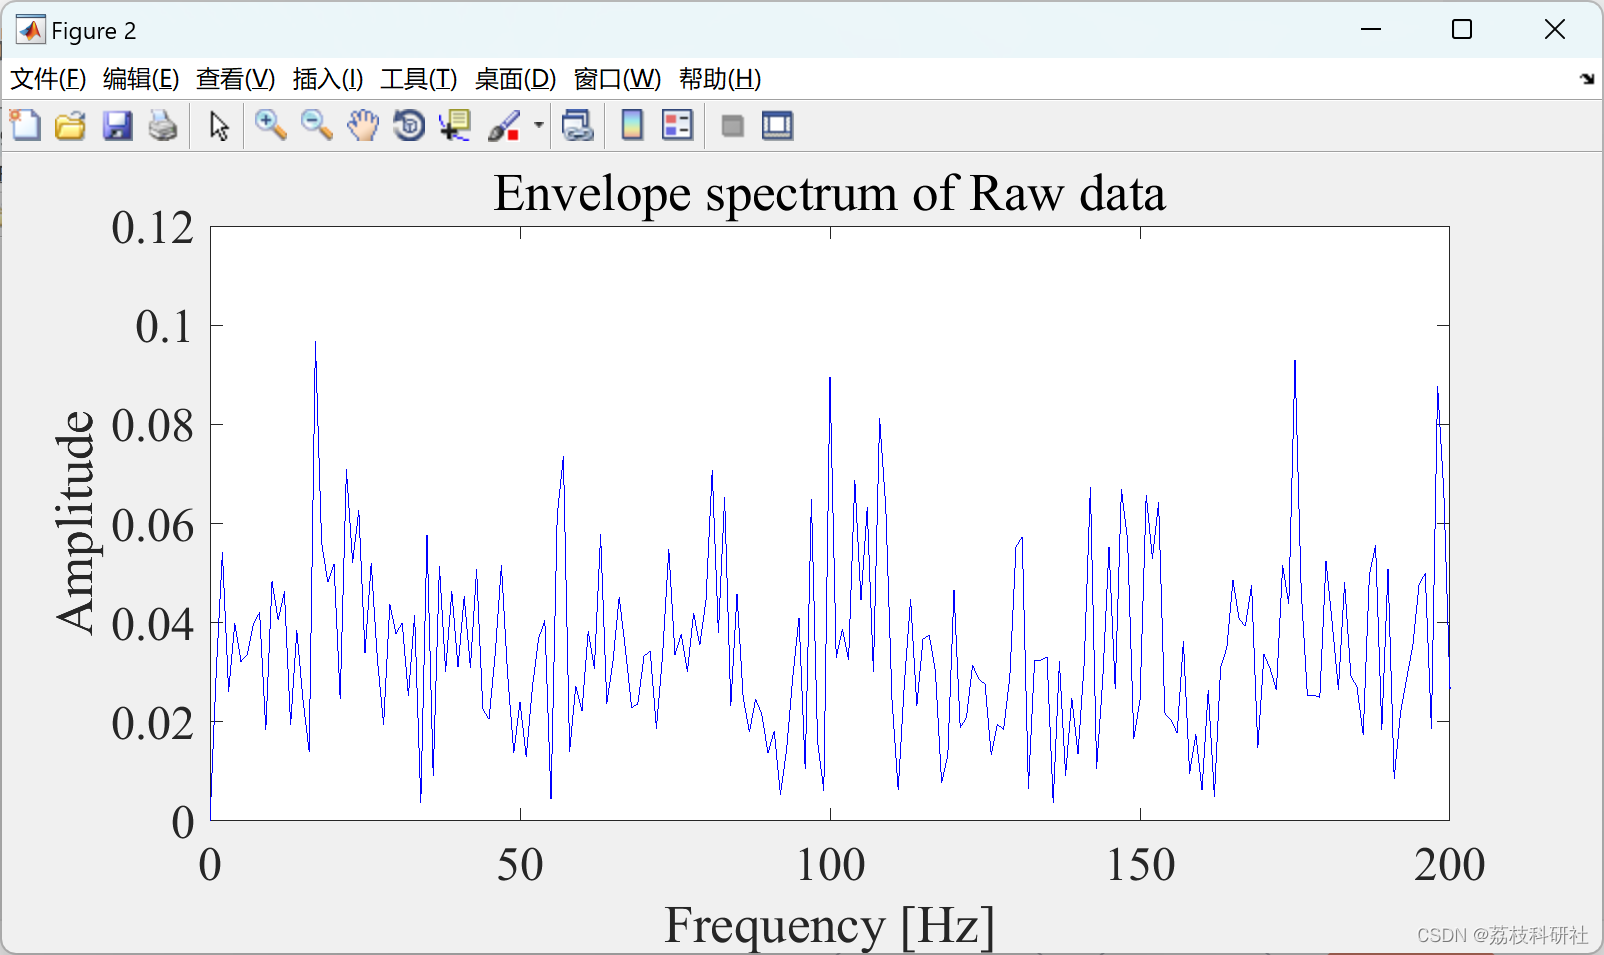
Task: Open the 工具(T) menu
Action: pos(419,79)
